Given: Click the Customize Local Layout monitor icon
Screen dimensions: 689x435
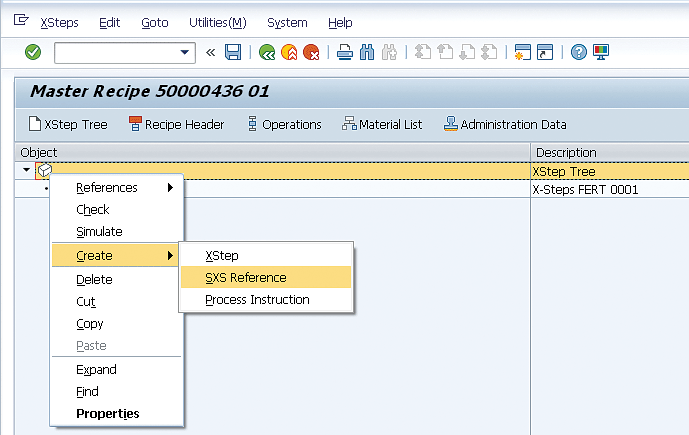Looking at the screenshot, I should [601, 52].
